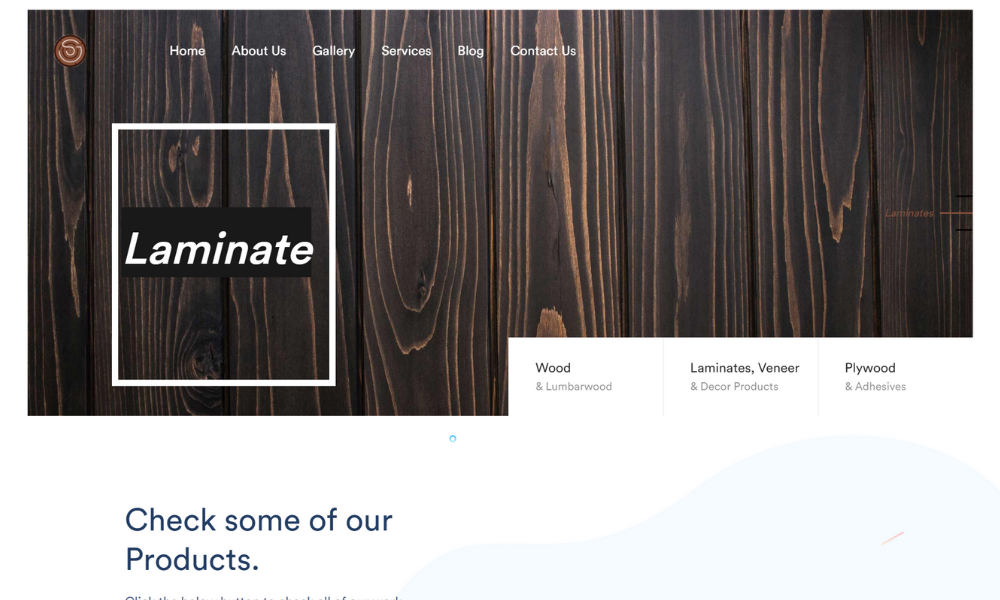Viewport: 1000px width, 600px height.
Task: Open the Gallery nav link
Action: (333, 51)
